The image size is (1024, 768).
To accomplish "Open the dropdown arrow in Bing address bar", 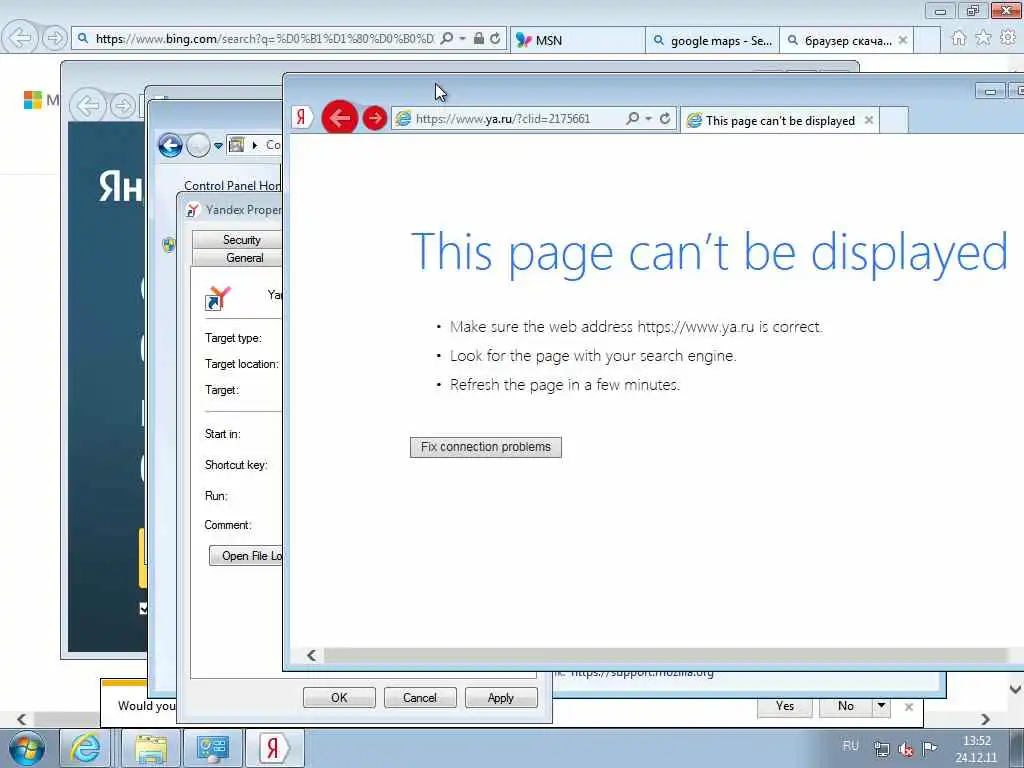I will tap(462, 39).
